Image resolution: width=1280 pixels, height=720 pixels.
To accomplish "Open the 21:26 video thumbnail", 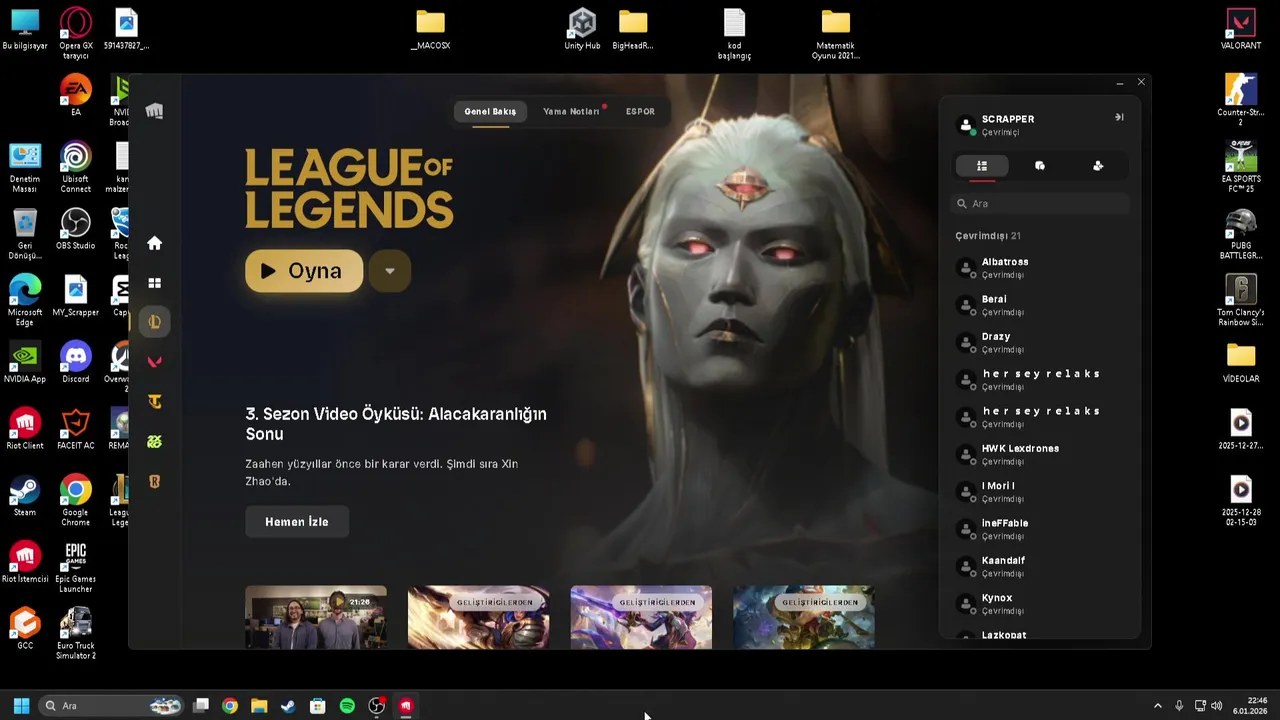I will [x=316, y=617].
